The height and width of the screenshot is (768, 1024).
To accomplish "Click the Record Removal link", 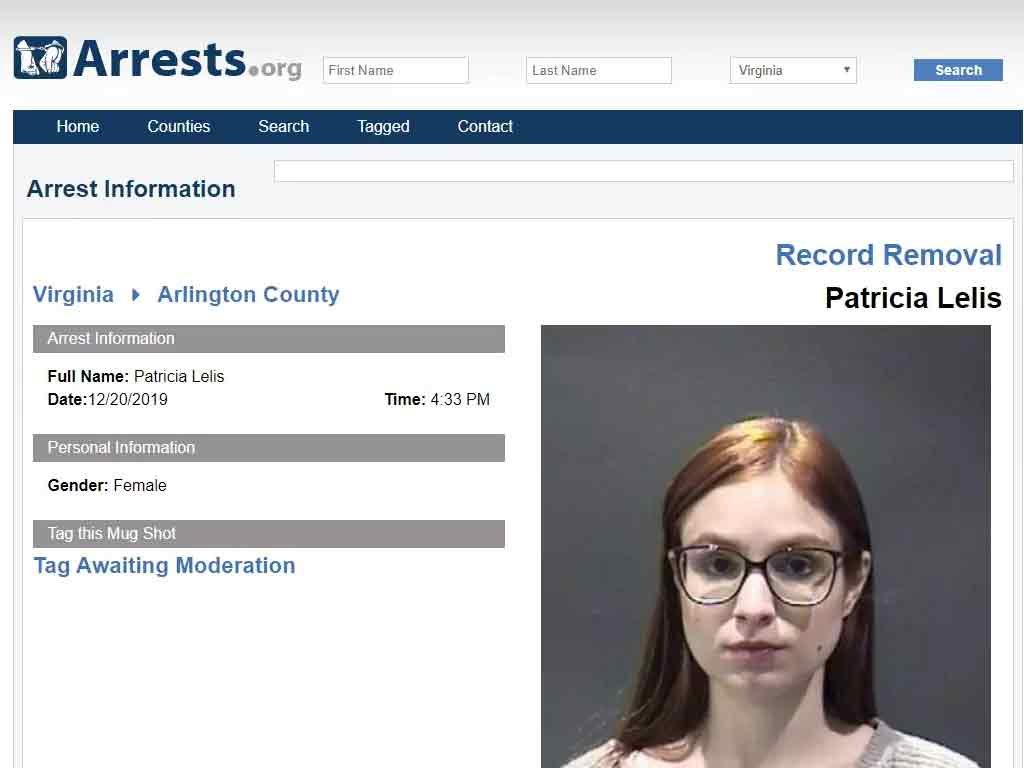I will 888,255.
